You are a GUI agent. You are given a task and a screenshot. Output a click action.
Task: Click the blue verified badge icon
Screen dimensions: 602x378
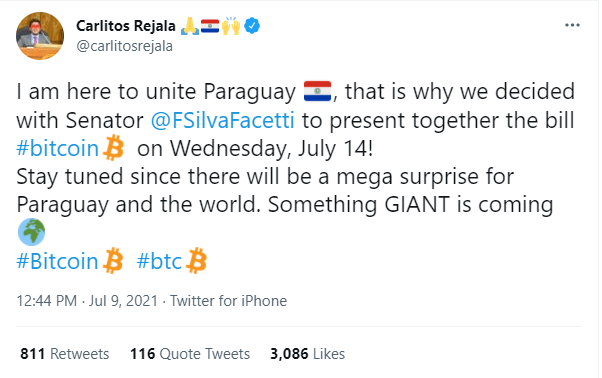click(x=252, y=26)
